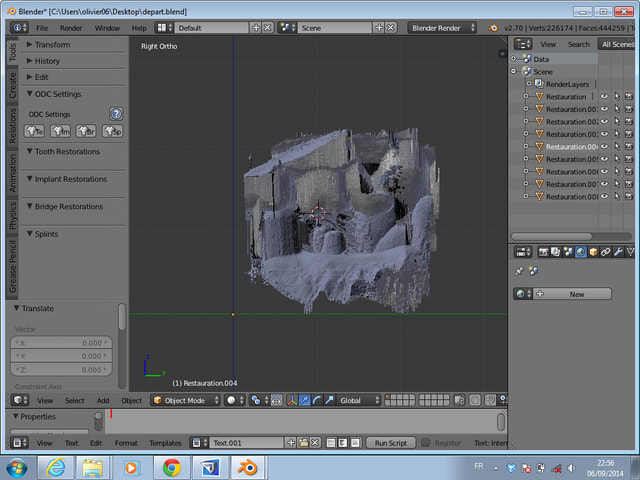Viewport: 640px width, 480px height.
Task: Open the World properties tab icon
Action: pos(581,252)
